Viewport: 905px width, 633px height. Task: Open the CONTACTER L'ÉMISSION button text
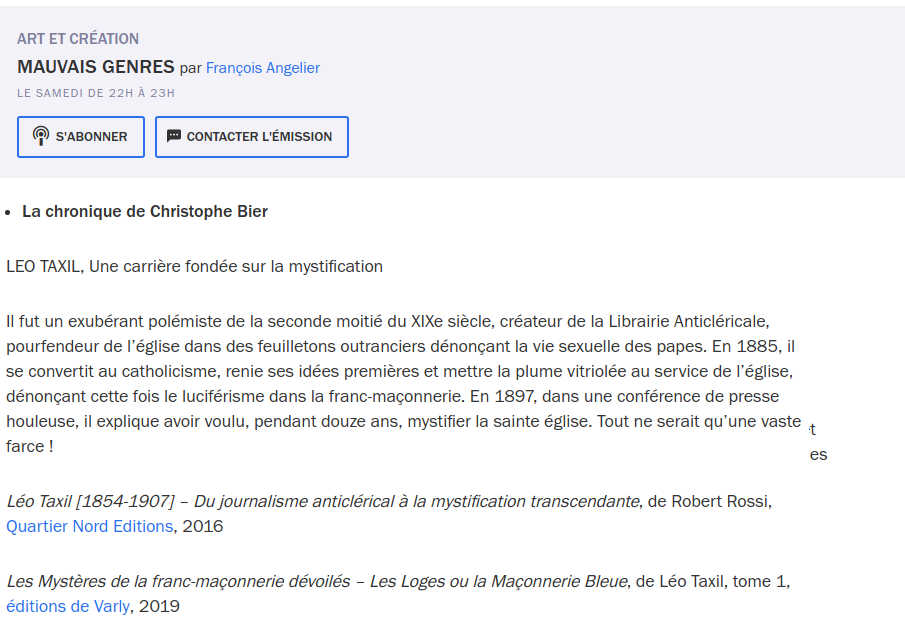coord(259,137)
